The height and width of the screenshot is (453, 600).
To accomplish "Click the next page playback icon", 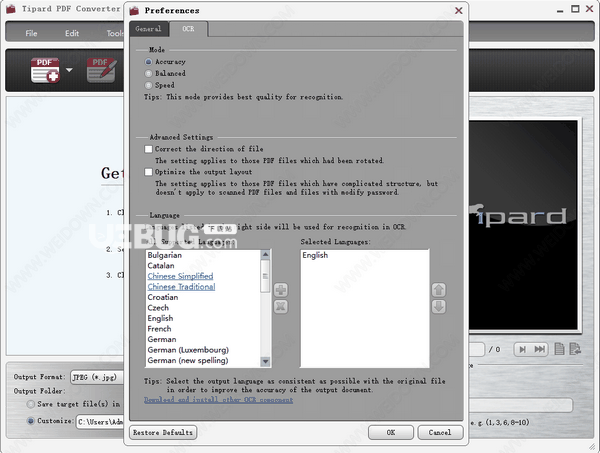I will 522,349.
